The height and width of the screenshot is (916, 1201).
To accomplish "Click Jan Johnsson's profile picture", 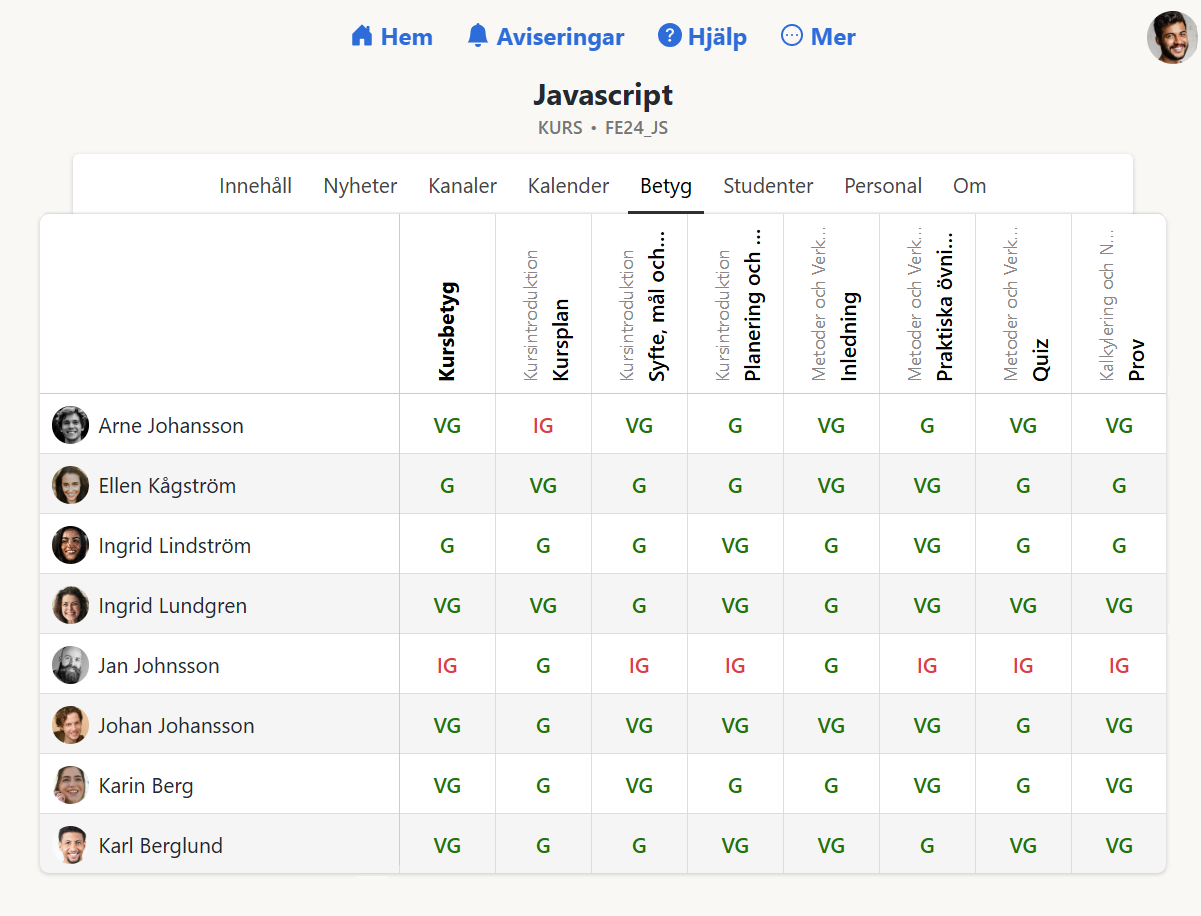I will tap(70, 665).
